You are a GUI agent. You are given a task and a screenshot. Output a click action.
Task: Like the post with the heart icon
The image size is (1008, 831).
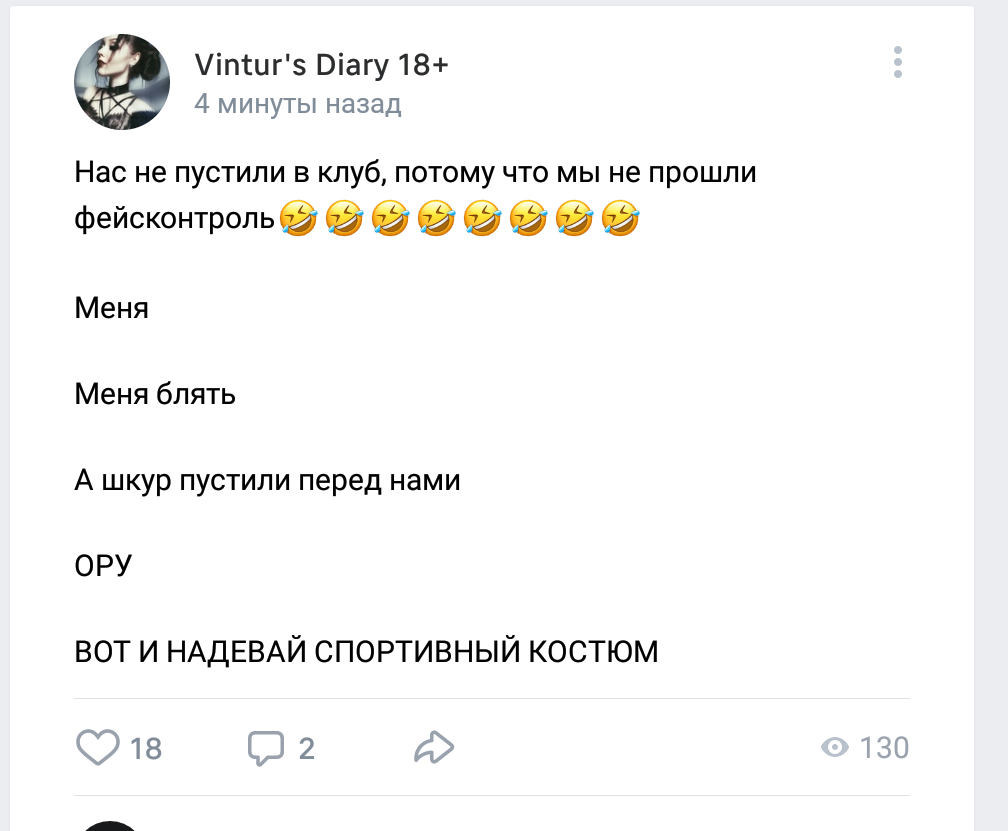(98, 747)
